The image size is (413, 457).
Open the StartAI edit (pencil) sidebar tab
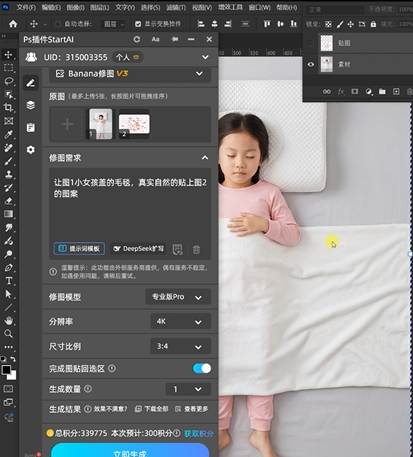(x=31, y=83)
